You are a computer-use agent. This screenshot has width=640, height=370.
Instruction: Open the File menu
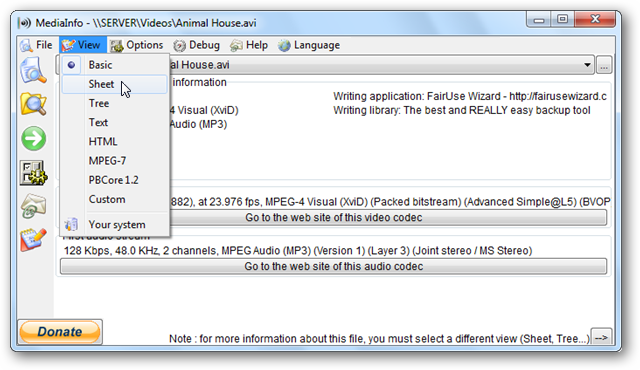tap(36, 45)
